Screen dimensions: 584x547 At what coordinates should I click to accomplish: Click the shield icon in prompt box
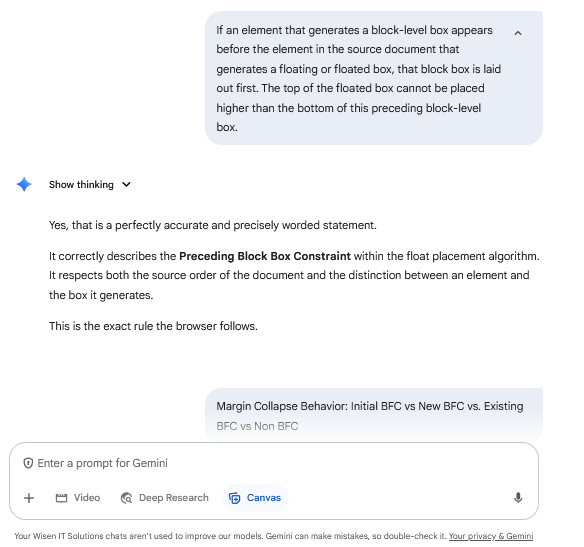pyautogui.click(x=28, y=463)
